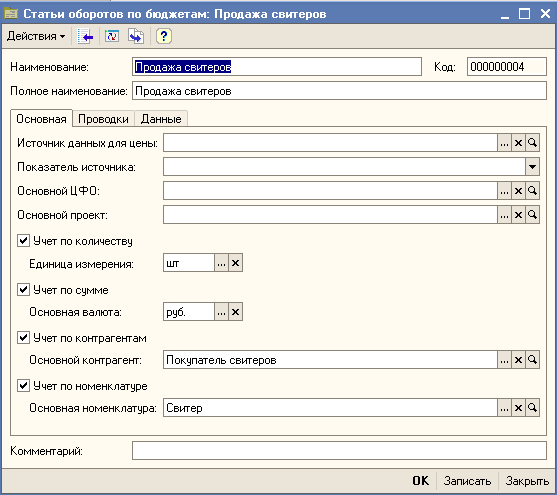Clear the Основной контрагент field with X
This screenshot has height=495, width=557.
518,360
